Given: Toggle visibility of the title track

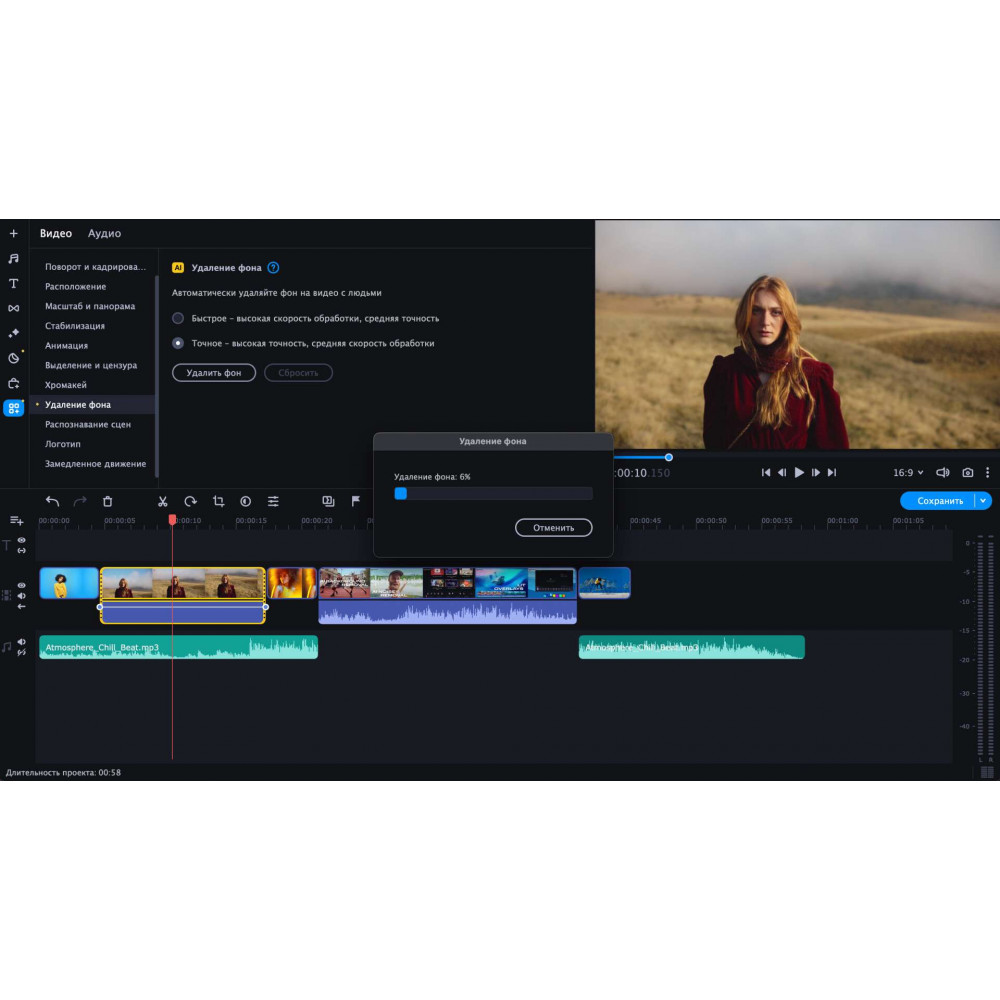Looking at the screenshot, I should point(21,540).
